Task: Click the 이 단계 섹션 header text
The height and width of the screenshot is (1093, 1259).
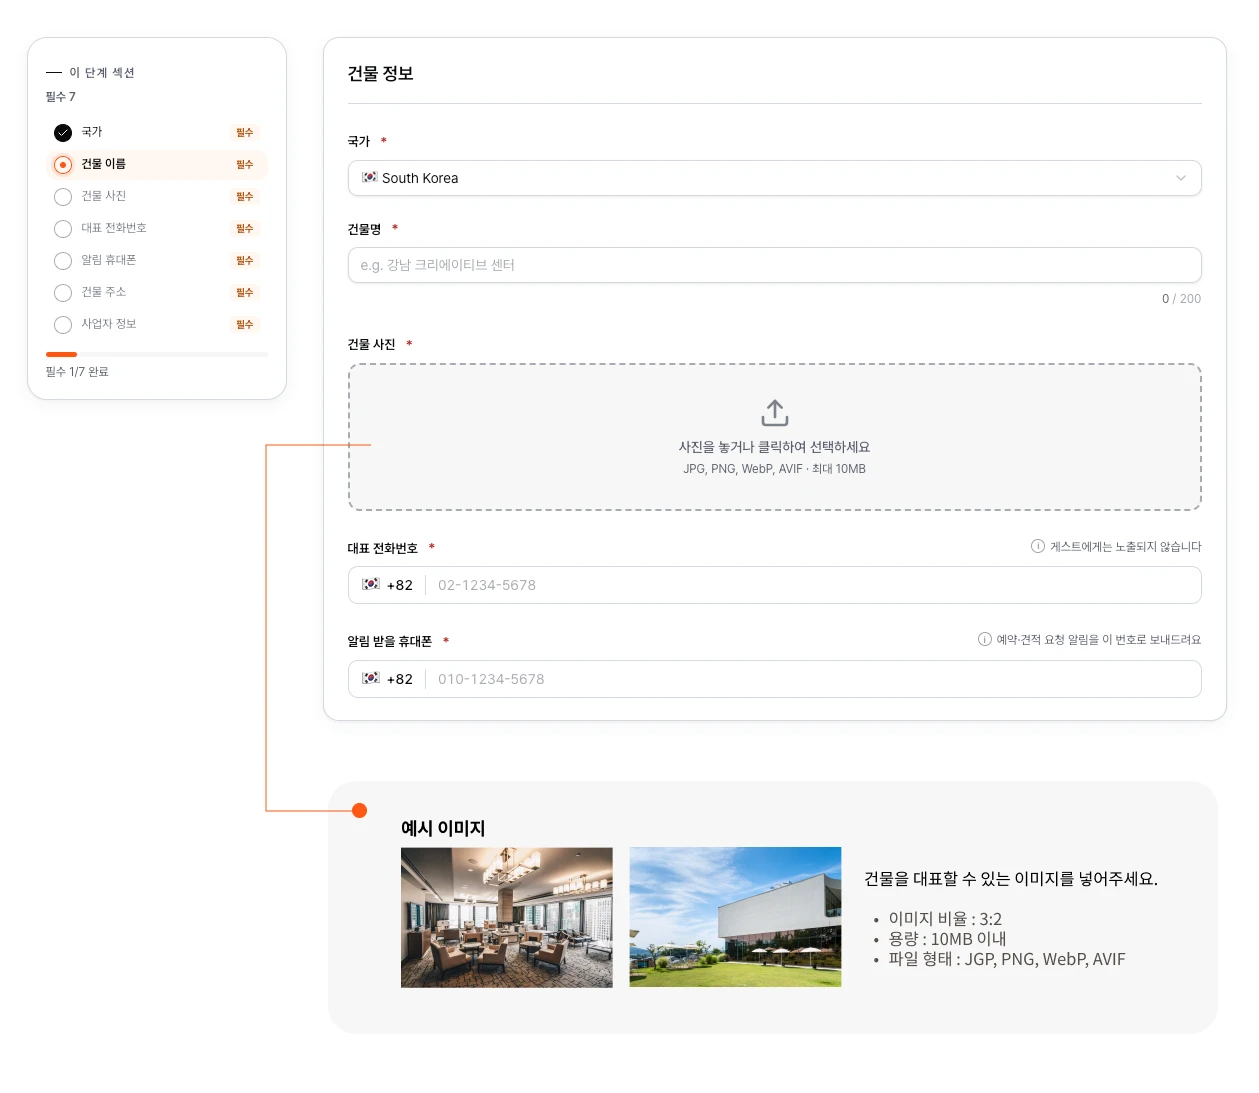Action: tap(102, 72)
